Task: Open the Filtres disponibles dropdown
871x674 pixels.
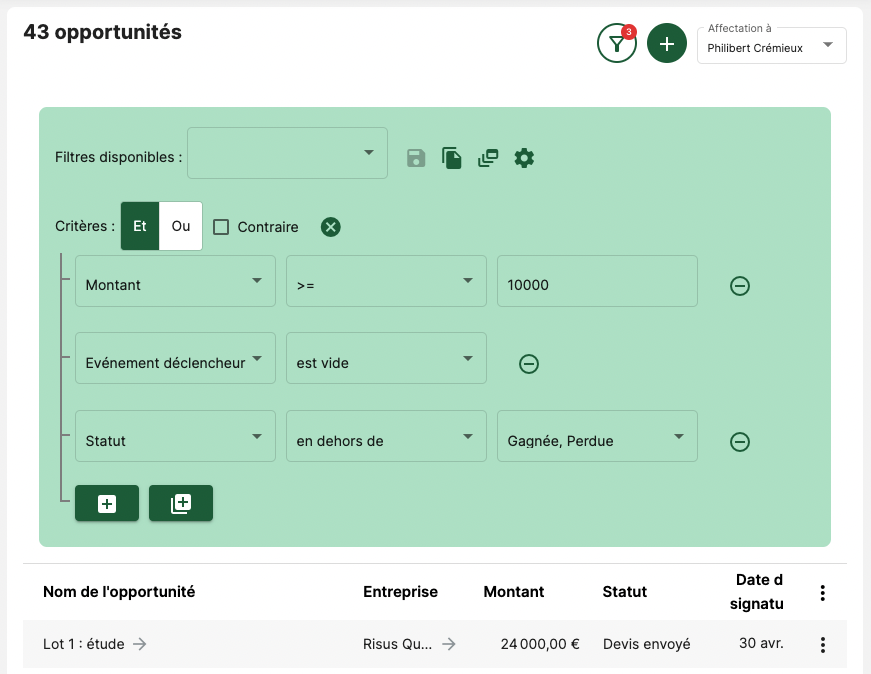Action: 287,153
